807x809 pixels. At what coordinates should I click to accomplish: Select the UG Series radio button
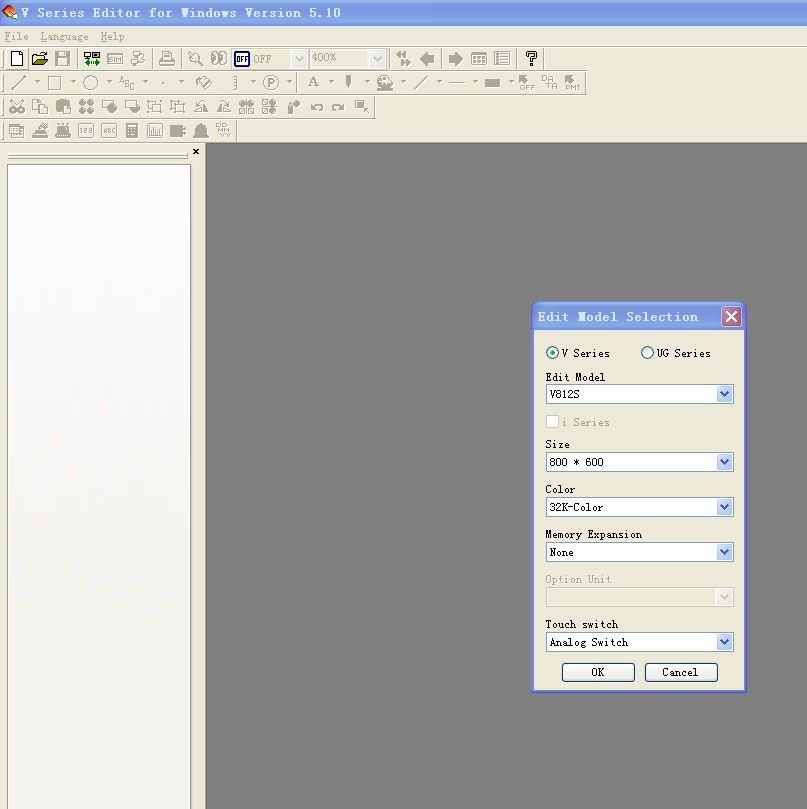click(x=648, y=353)
